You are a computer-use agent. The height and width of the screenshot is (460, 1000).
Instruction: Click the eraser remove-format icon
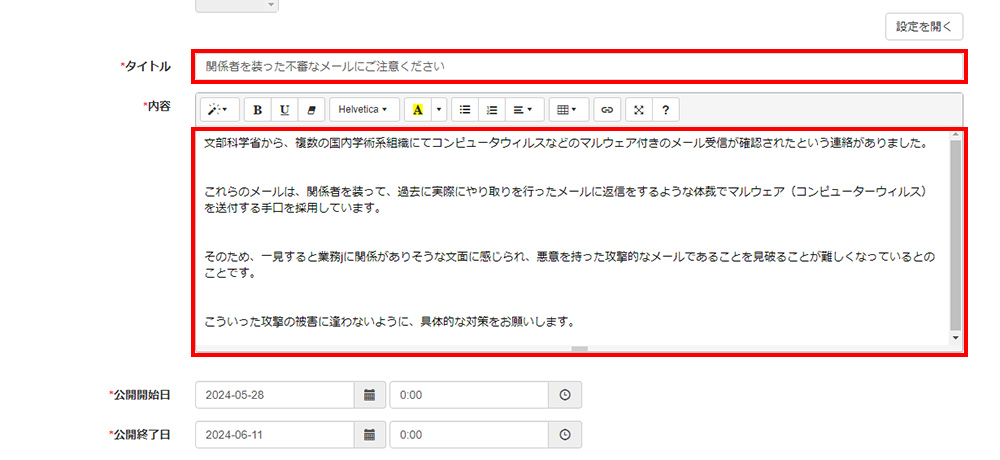click(311, 109)
